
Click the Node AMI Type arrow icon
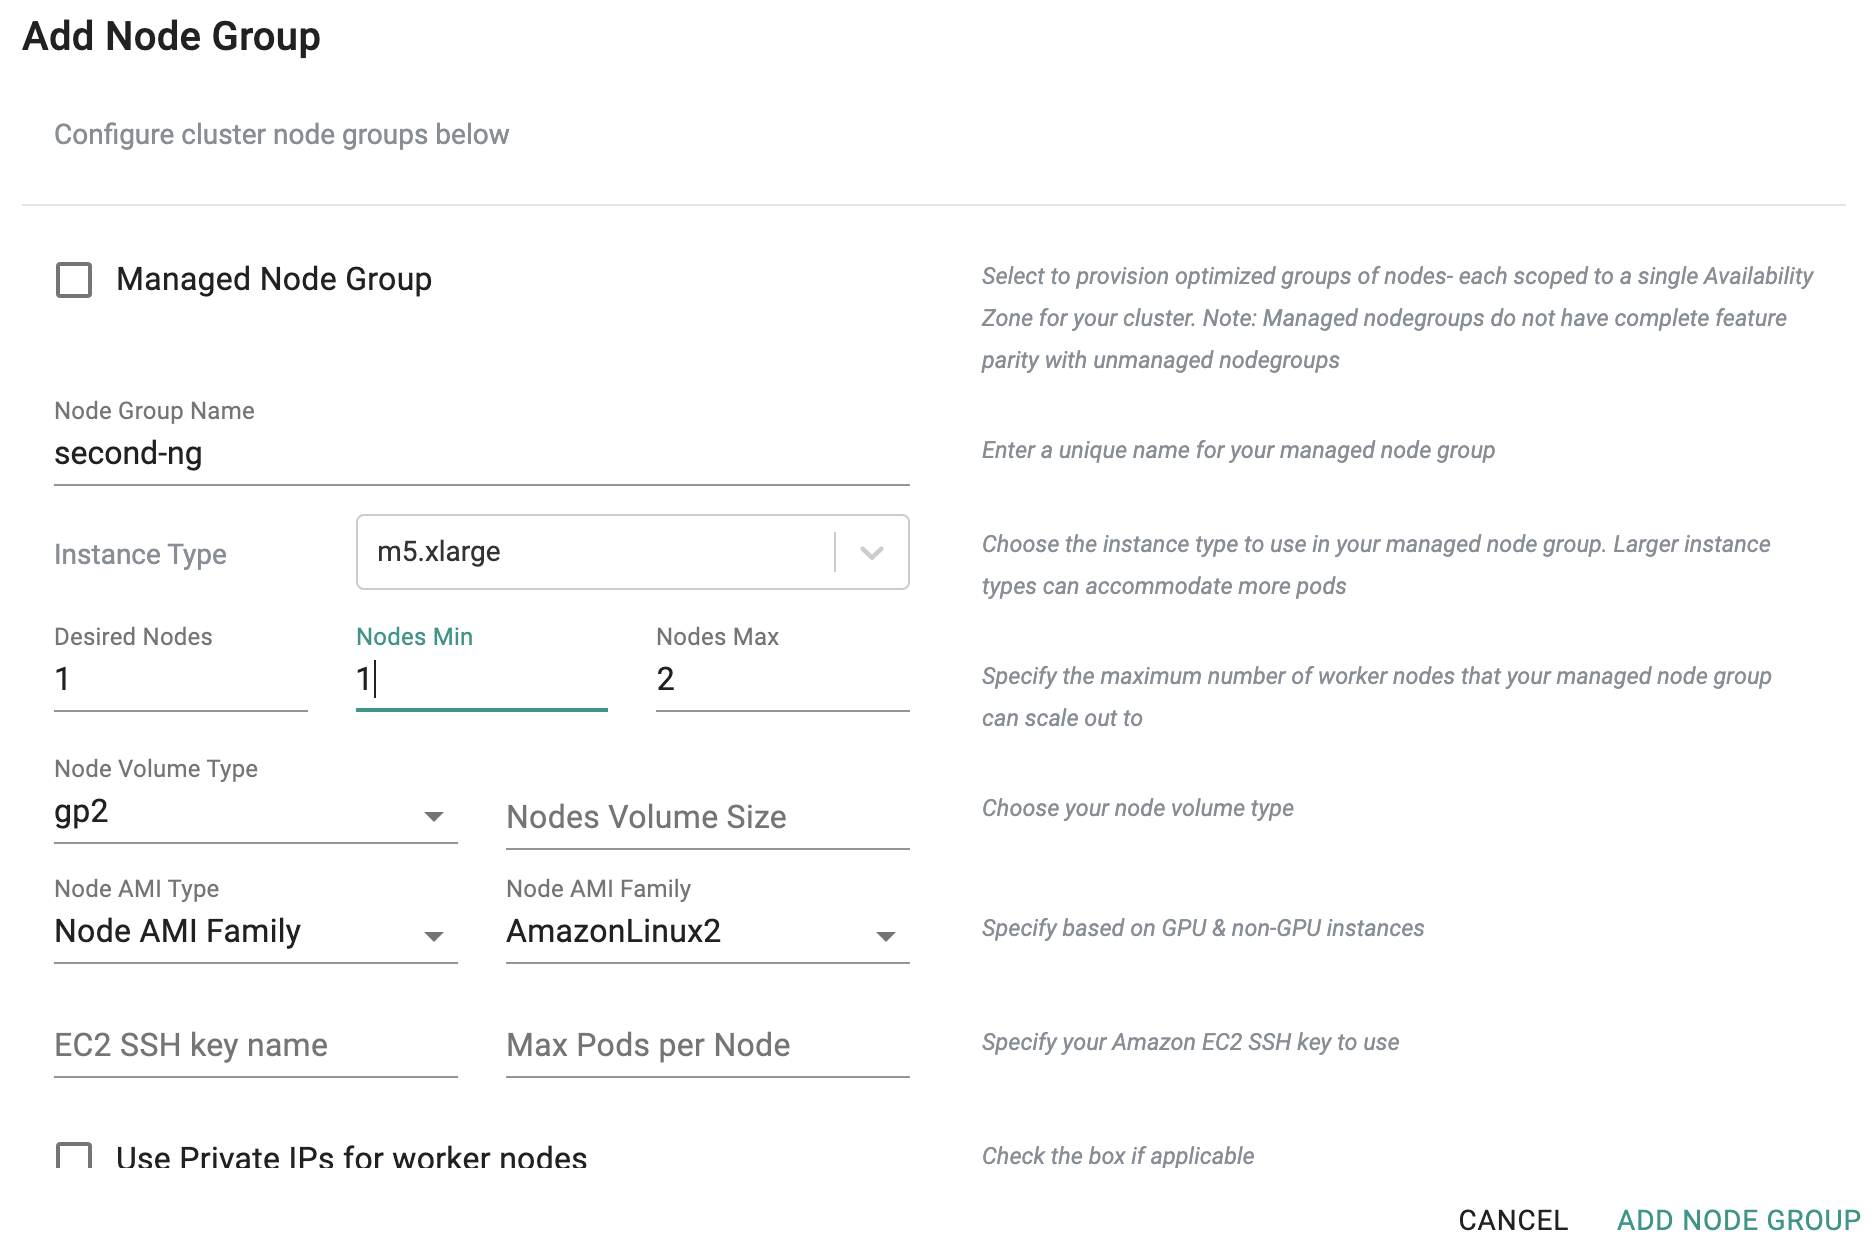click(x=433, y=936)
